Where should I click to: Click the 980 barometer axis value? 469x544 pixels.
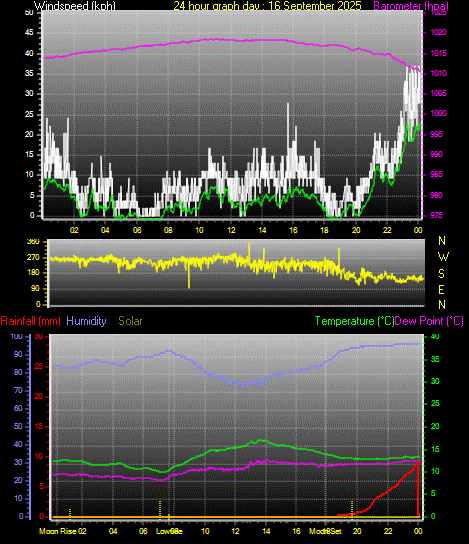click(436, 195)
